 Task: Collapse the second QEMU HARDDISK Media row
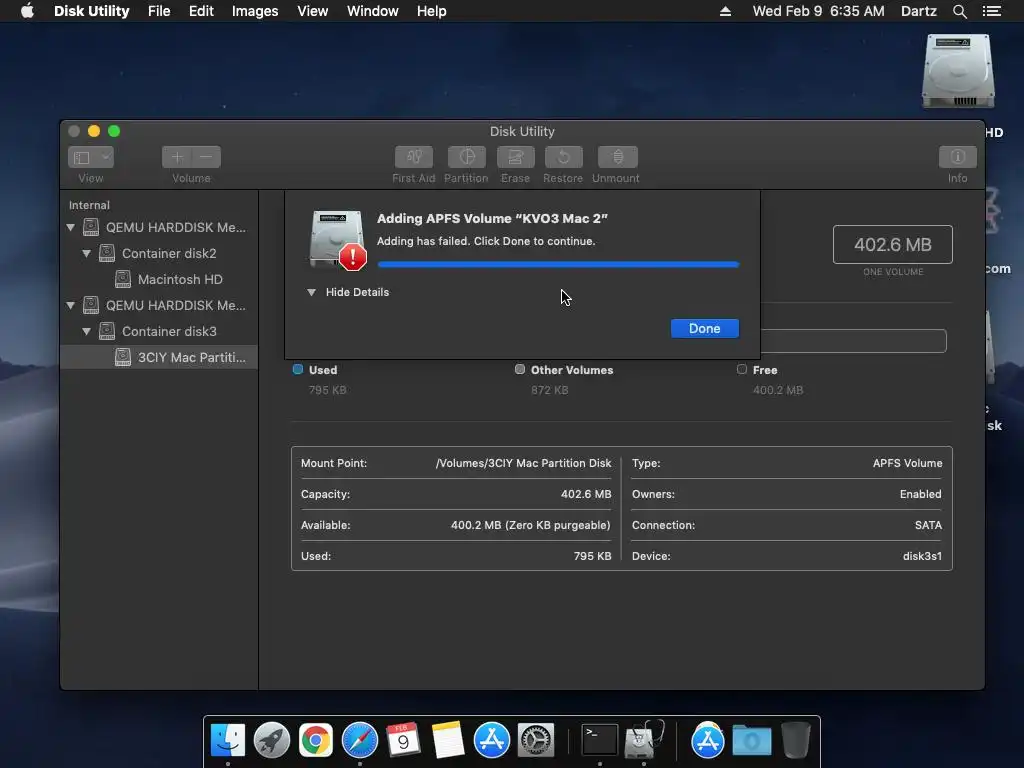[x=71, y=305]
